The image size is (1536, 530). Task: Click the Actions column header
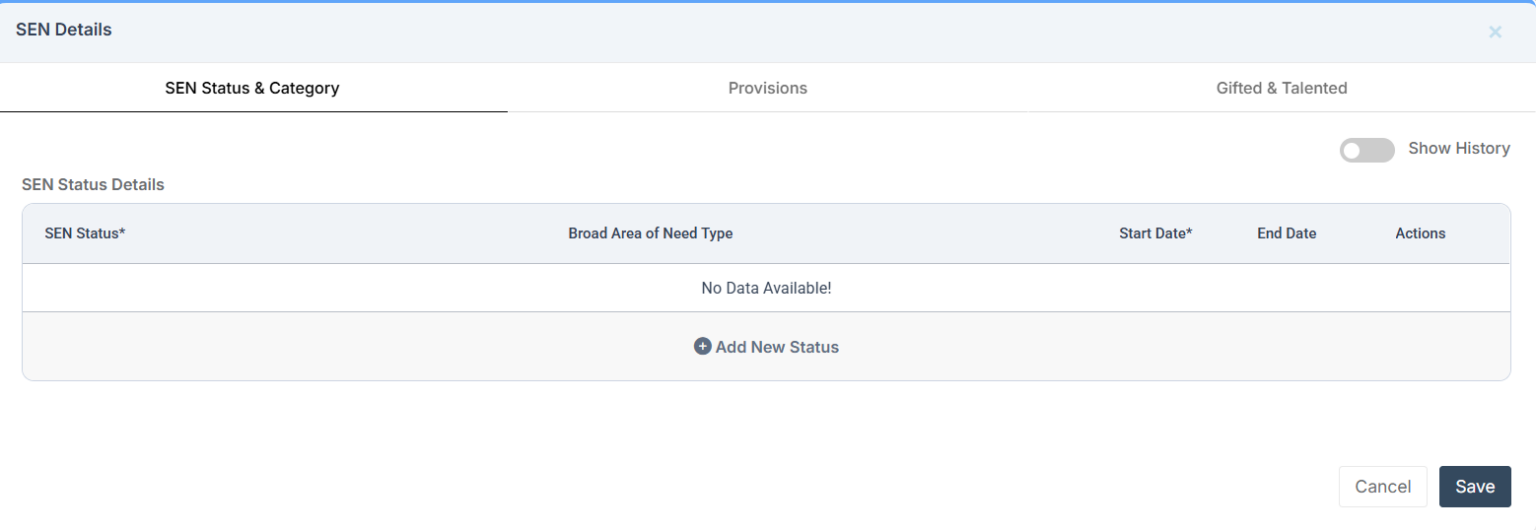(1420, 233)
